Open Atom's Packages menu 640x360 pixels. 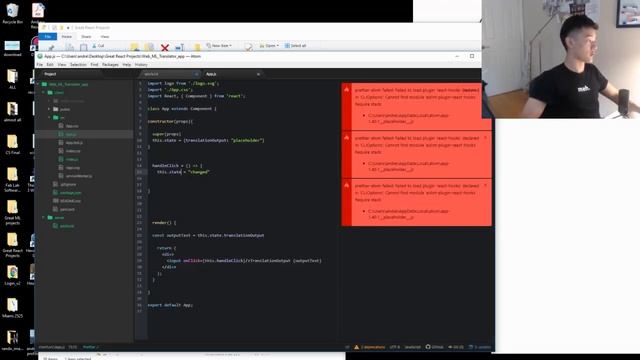click(x=110, y=64)
